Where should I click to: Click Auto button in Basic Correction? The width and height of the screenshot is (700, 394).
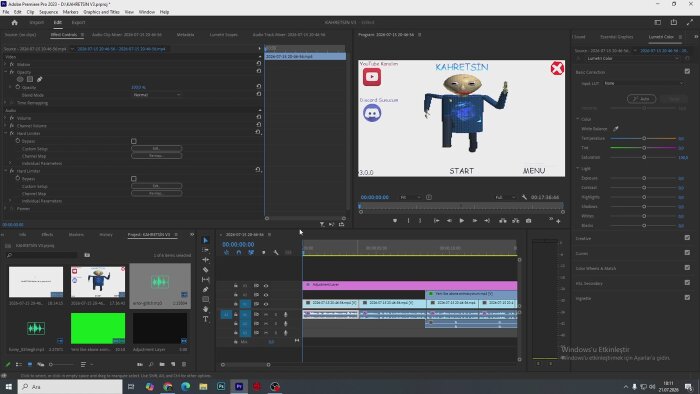pyautogui.click(x=642, y=99)
